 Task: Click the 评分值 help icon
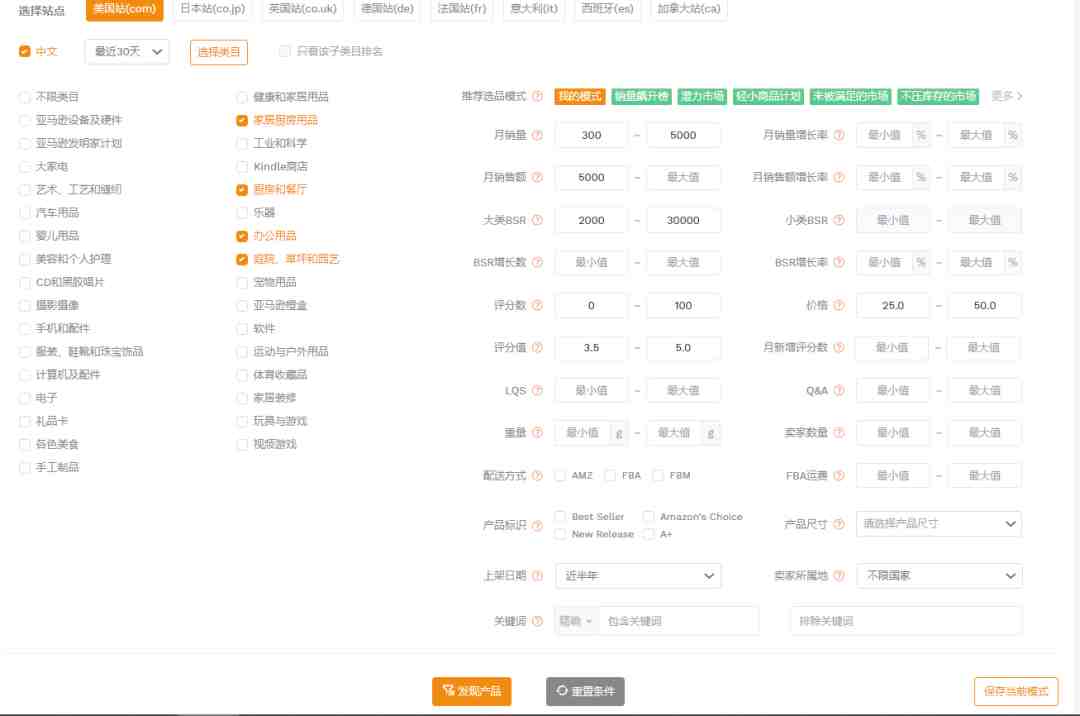point(537,348)
